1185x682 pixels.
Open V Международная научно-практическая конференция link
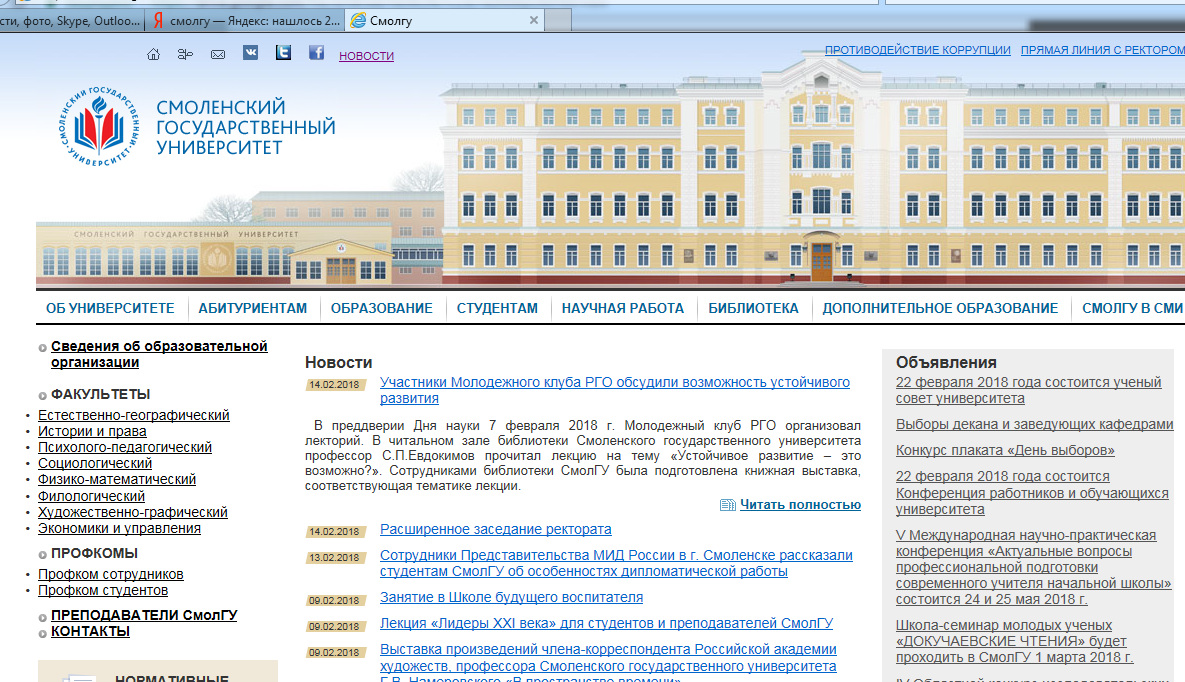(x=1033, y=567)
